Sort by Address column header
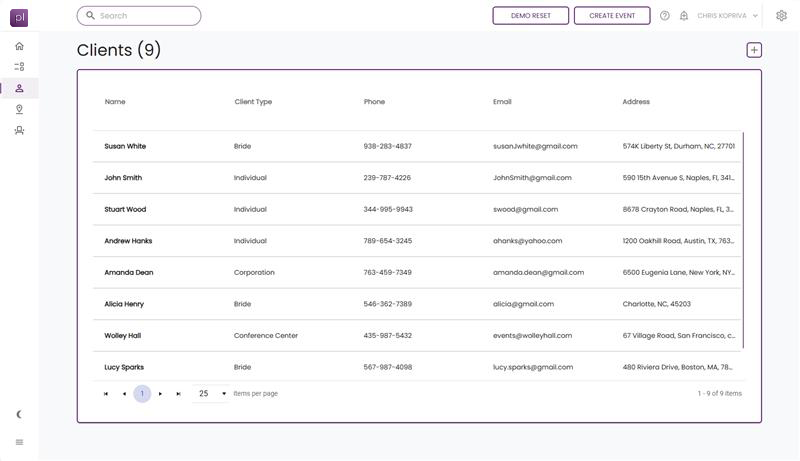This screenshot has height=461, width=800. click(636, 101)
